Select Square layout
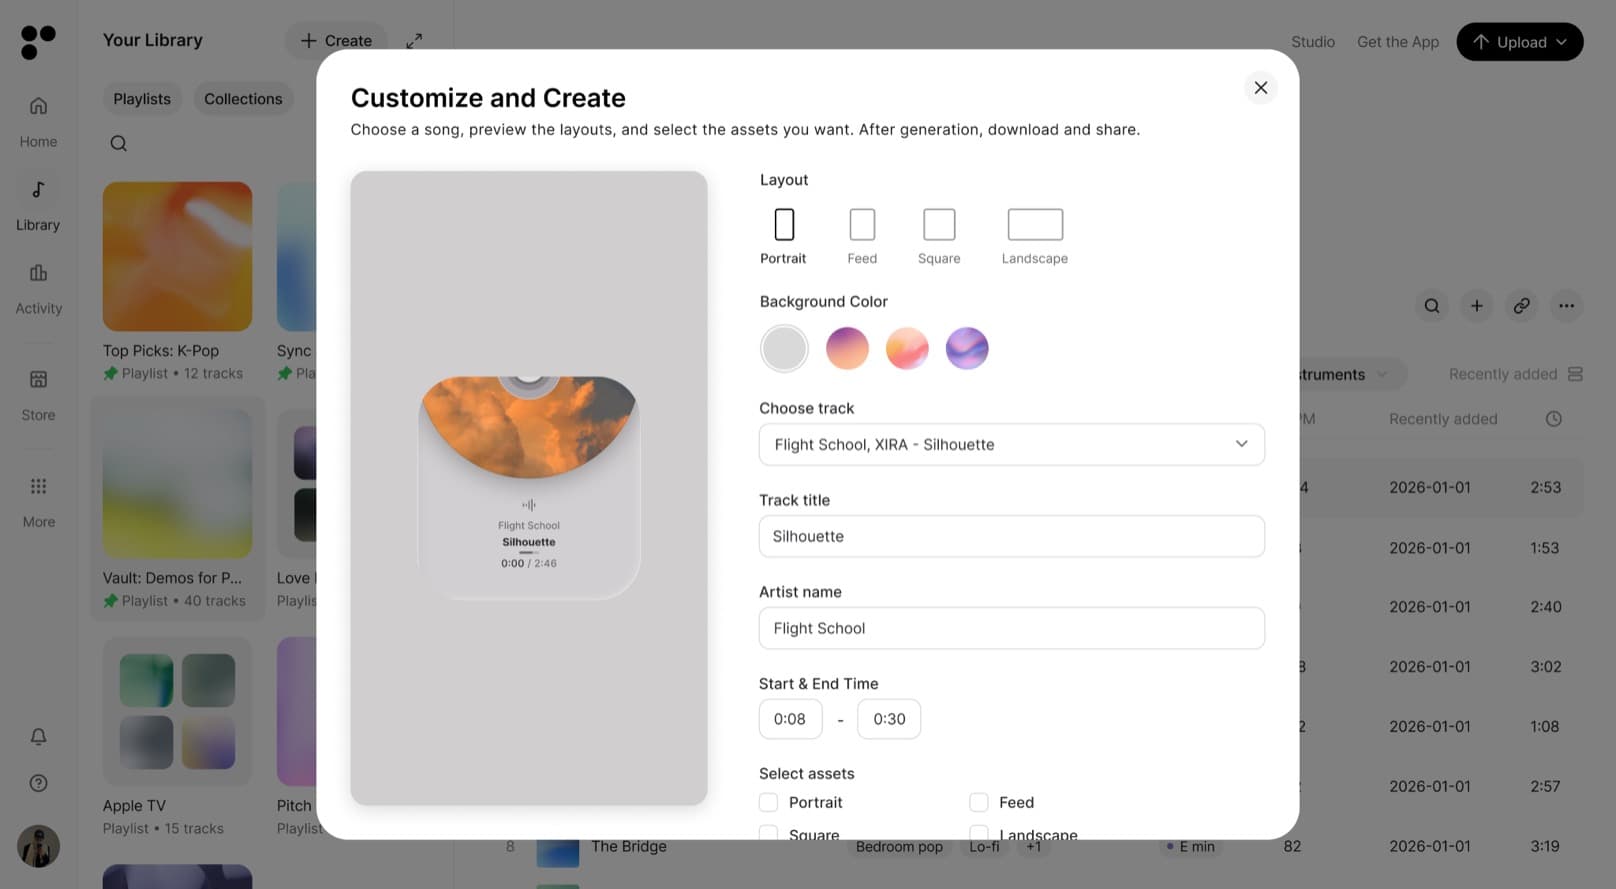This screenshot has width=1616, height=889. point(939,236)
